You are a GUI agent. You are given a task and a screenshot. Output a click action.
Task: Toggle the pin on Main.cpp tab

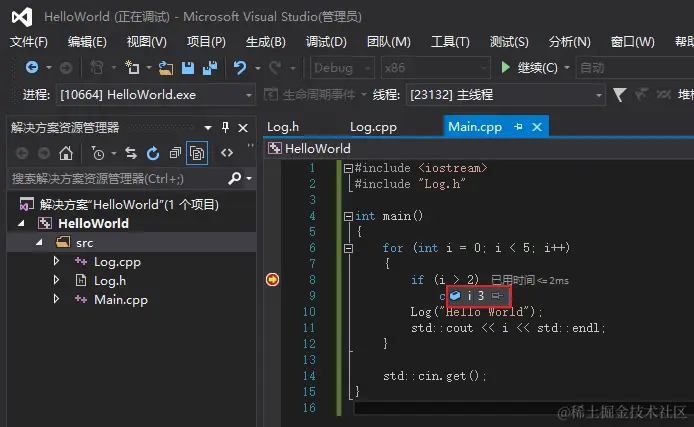coord(518,127)
